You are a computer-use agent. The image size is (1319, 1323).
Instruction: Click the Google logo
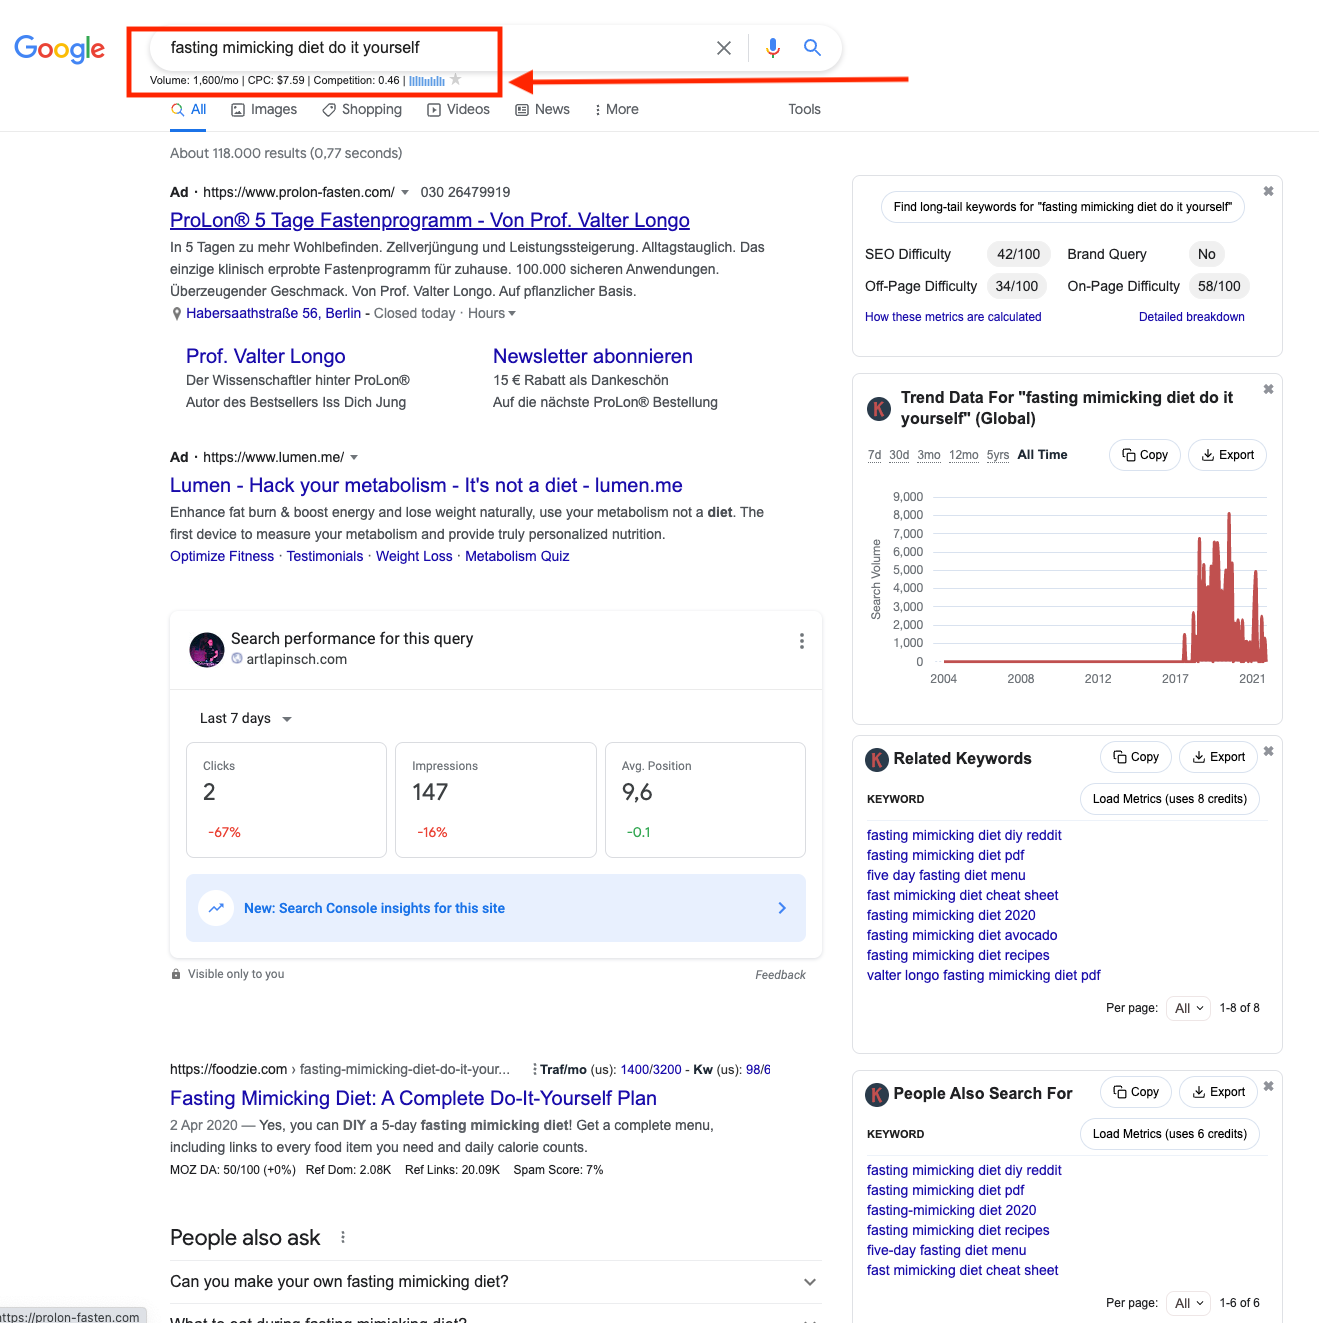(59, 48)
